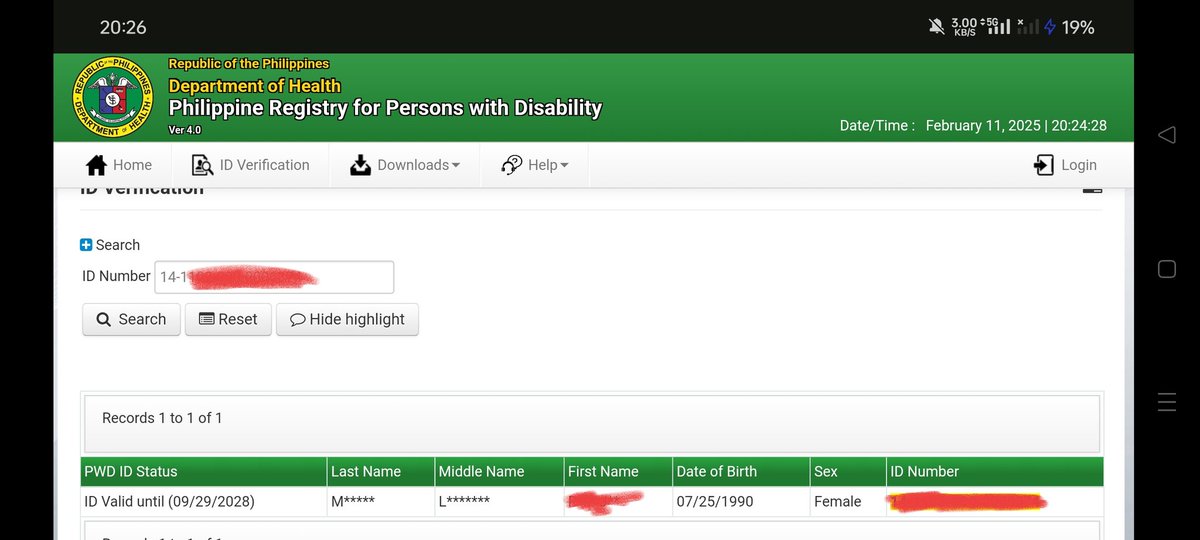
Task: Click the download tray icon beside Downloads
Action: point(360,165)
